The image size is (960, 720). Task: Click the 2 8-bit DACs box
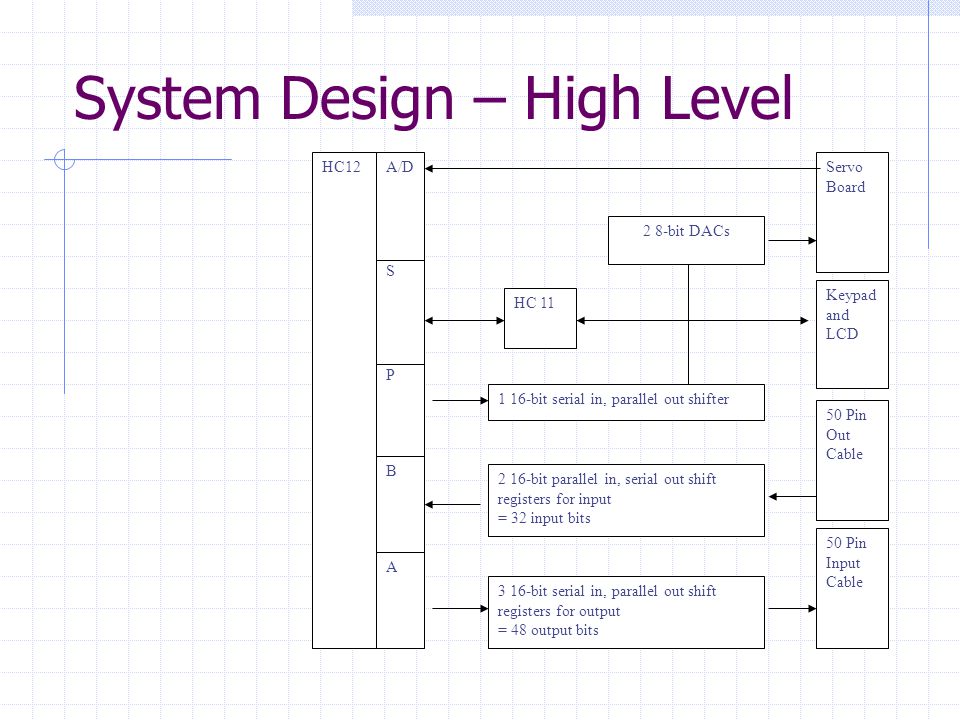tap(686, 241)
